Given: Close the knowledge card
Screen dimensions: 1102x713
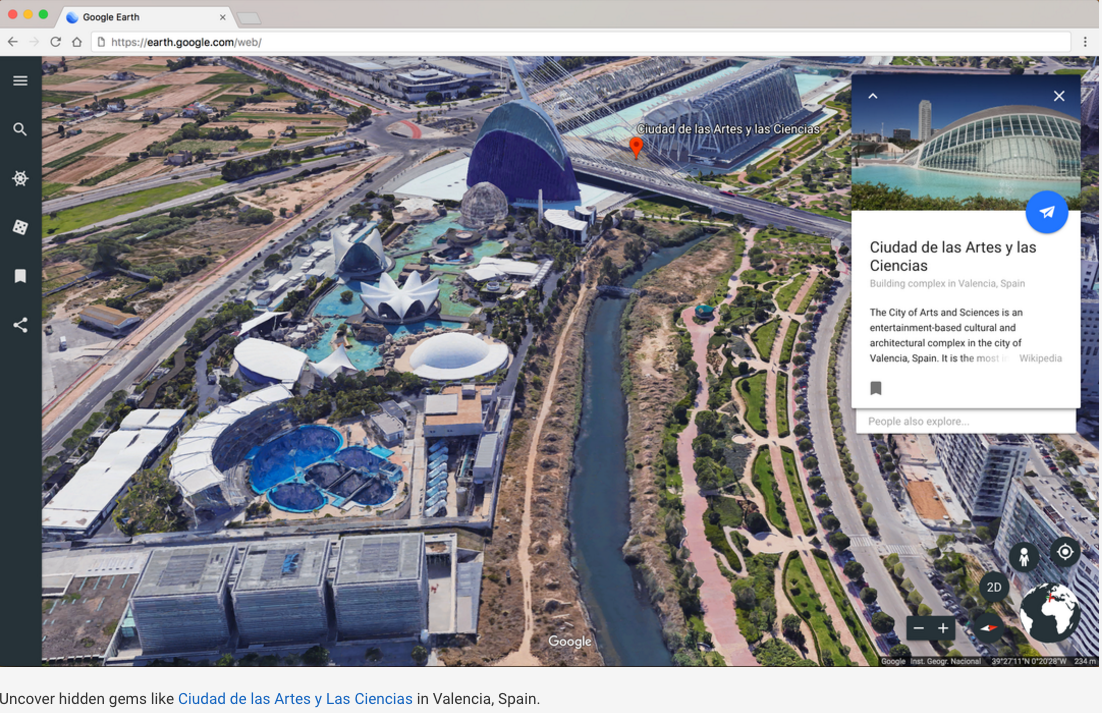Looking at the screenshot, I should tap(1059, 96).
